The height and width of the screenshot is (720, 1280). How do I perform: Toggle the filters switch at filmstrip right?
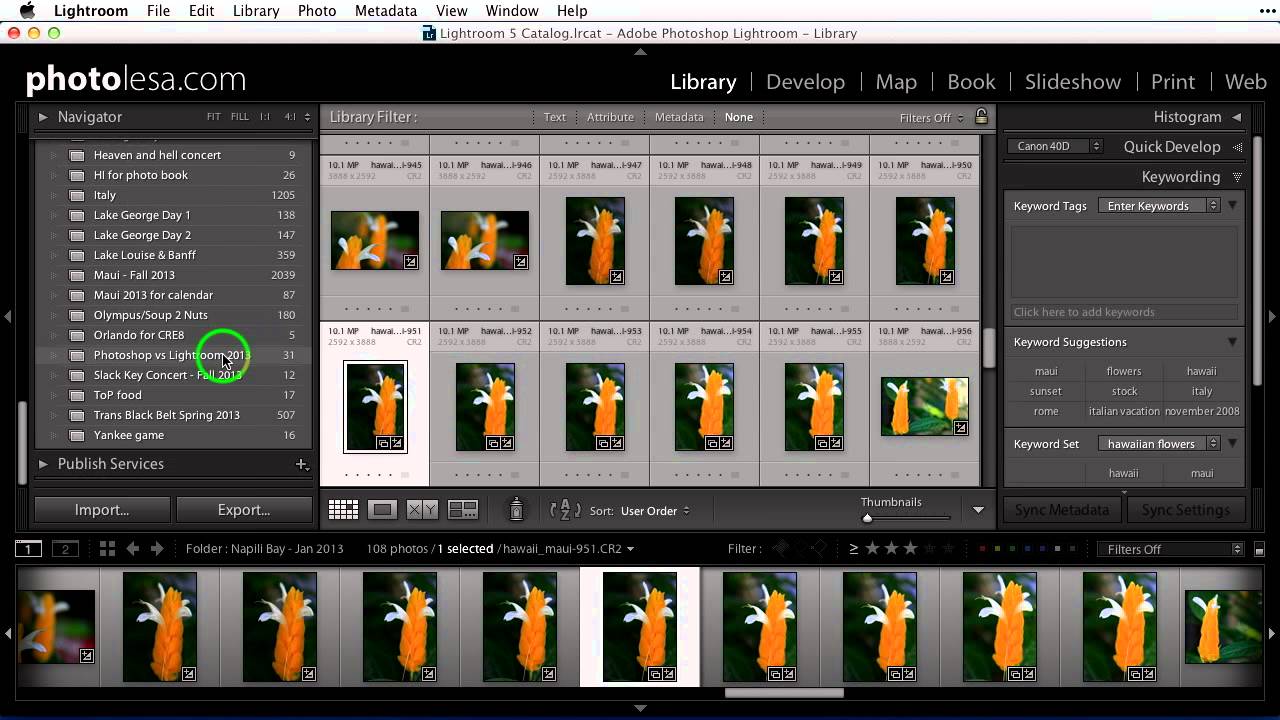click(1259, 550)
